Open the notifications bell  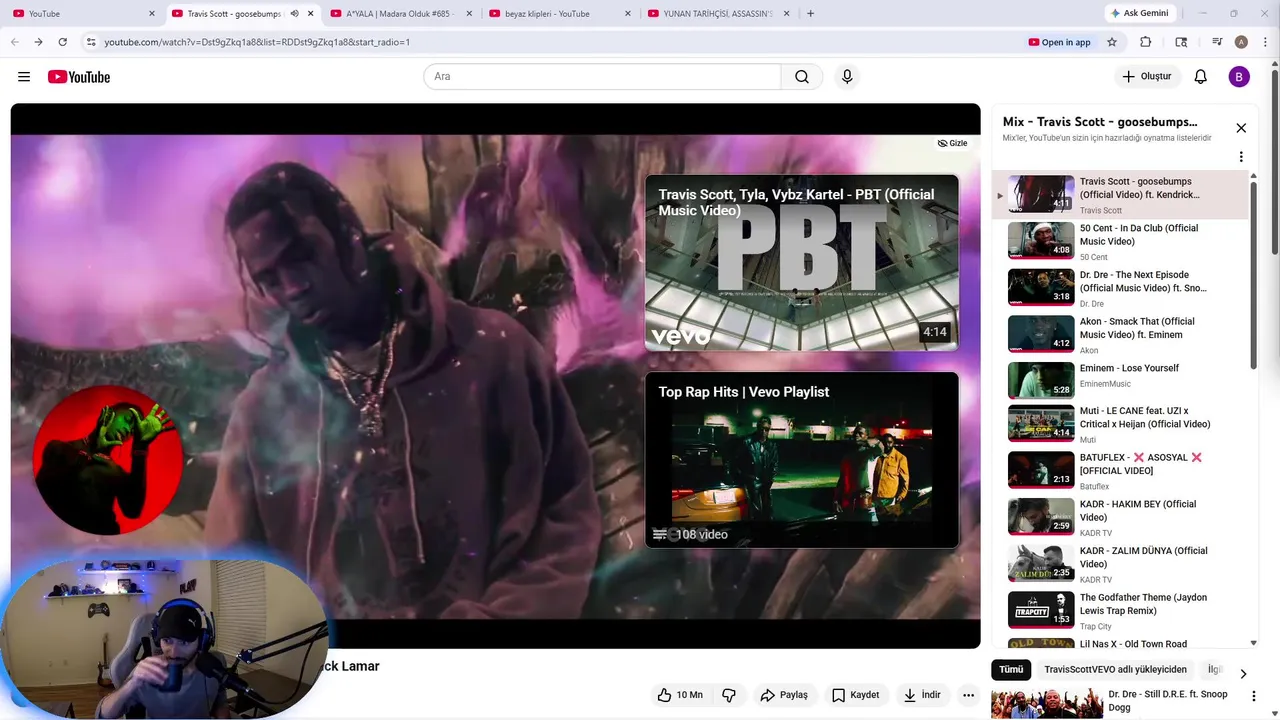click(x=1201, y=77)
